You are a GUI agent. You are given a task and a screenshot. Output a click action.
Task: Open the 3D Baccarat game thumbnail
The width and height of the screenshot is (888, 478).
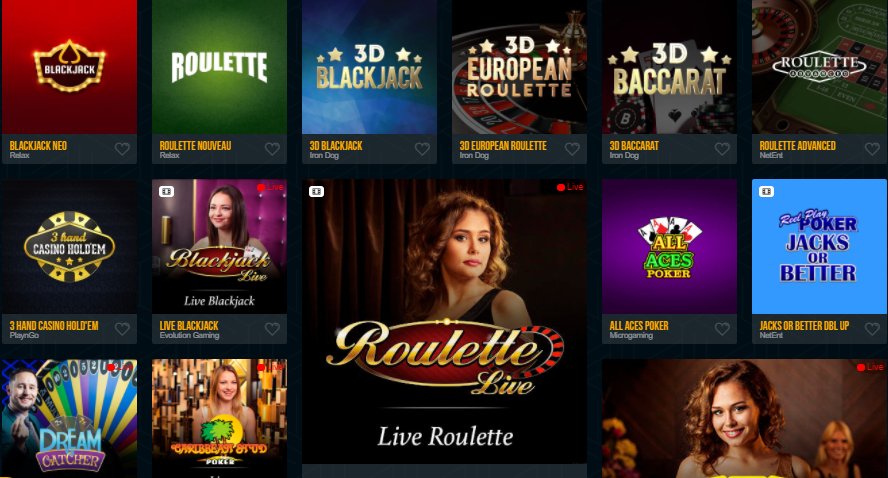pyautogui.click(x=669, y=67)
